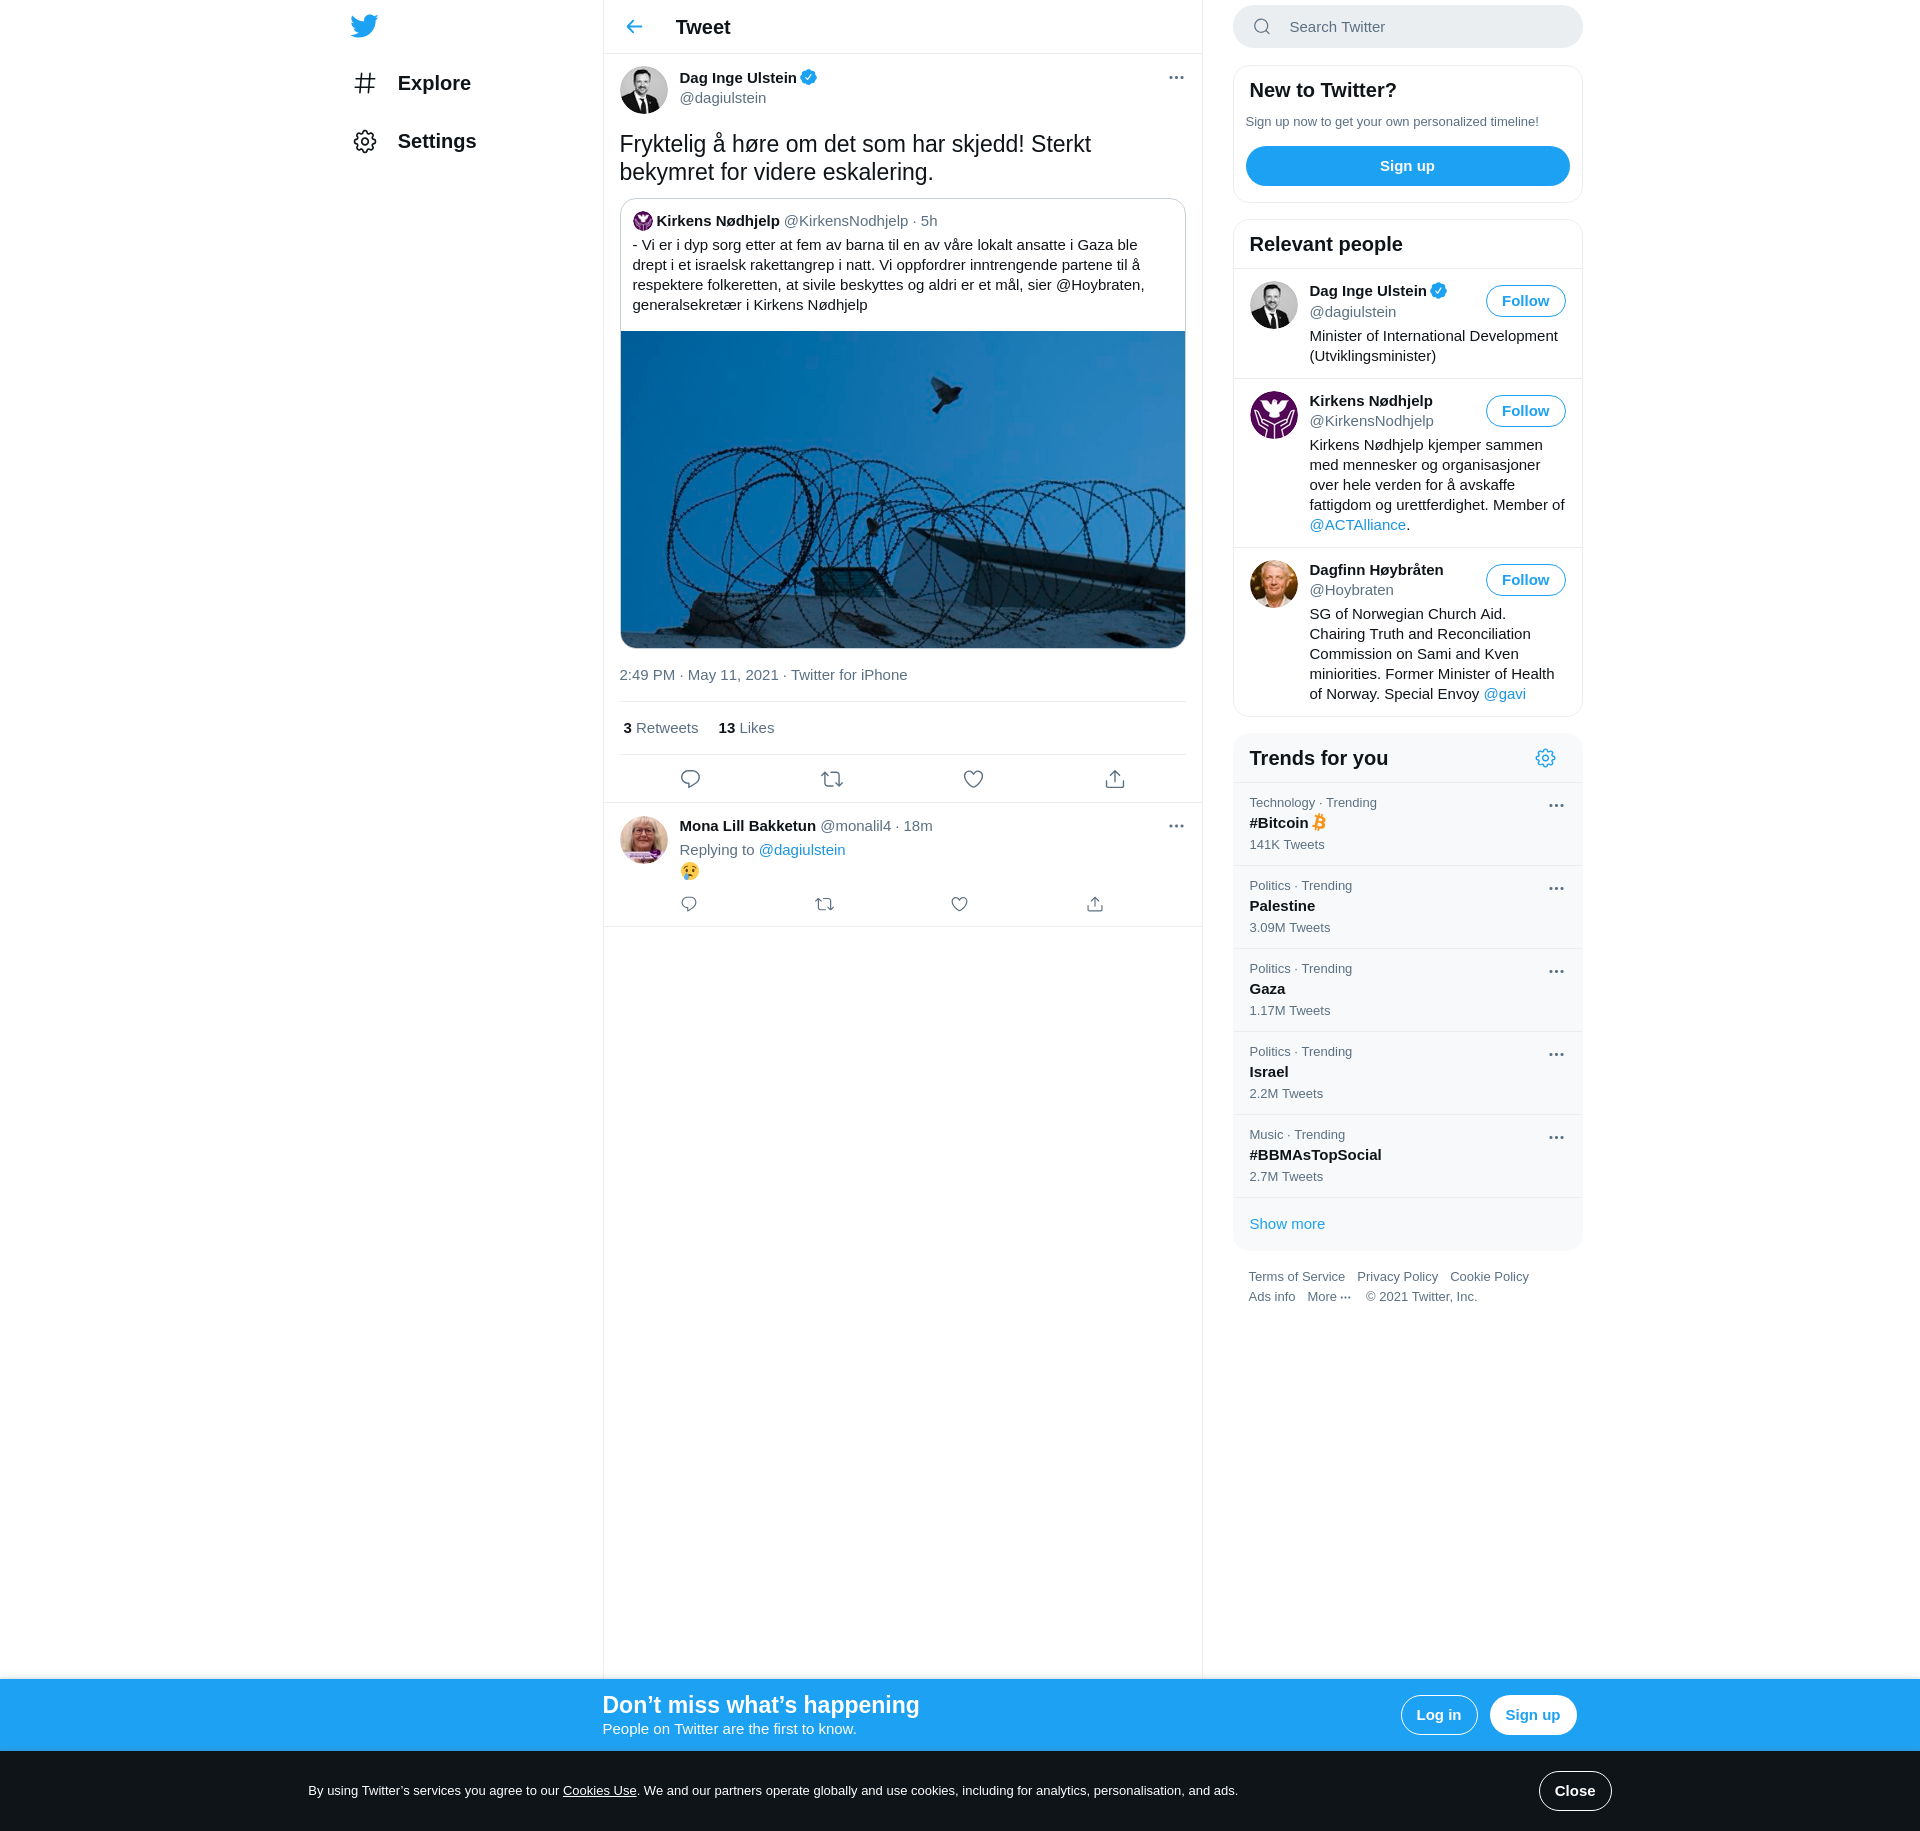This screenshot has width=1920, height=1831.
Task: Share the main tweet
Action: (x=1115, y=779)
